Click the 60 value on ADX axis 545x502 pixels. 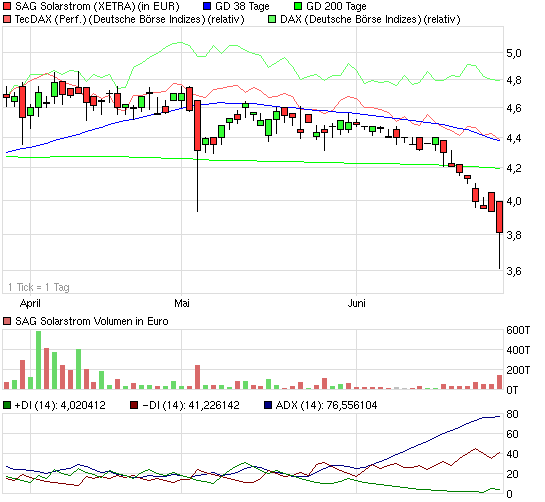coord(512,434)
